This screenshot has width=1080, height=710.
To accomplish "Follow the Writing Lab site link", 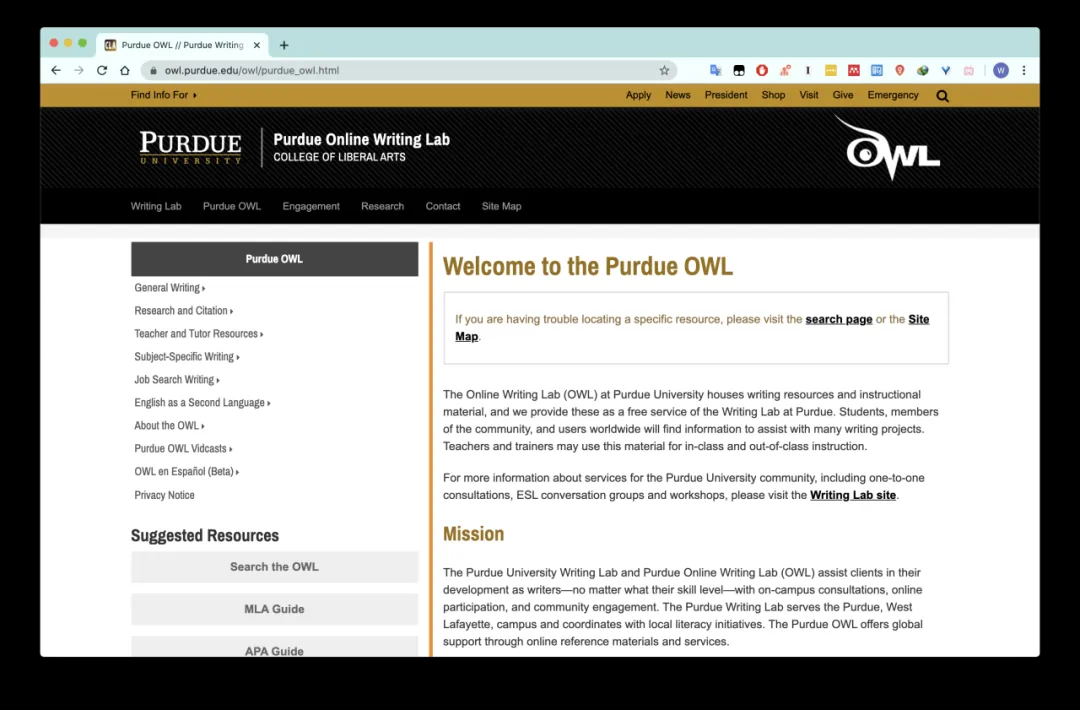I will click(853, 495).
